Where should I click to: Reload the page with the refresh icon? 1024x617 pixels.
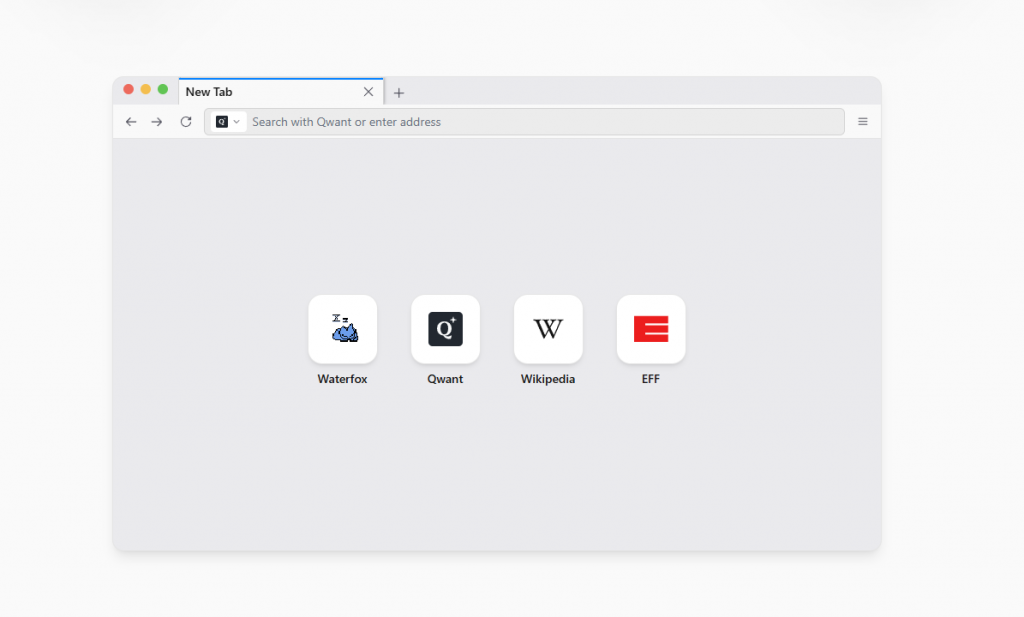[x=186, y=122]
